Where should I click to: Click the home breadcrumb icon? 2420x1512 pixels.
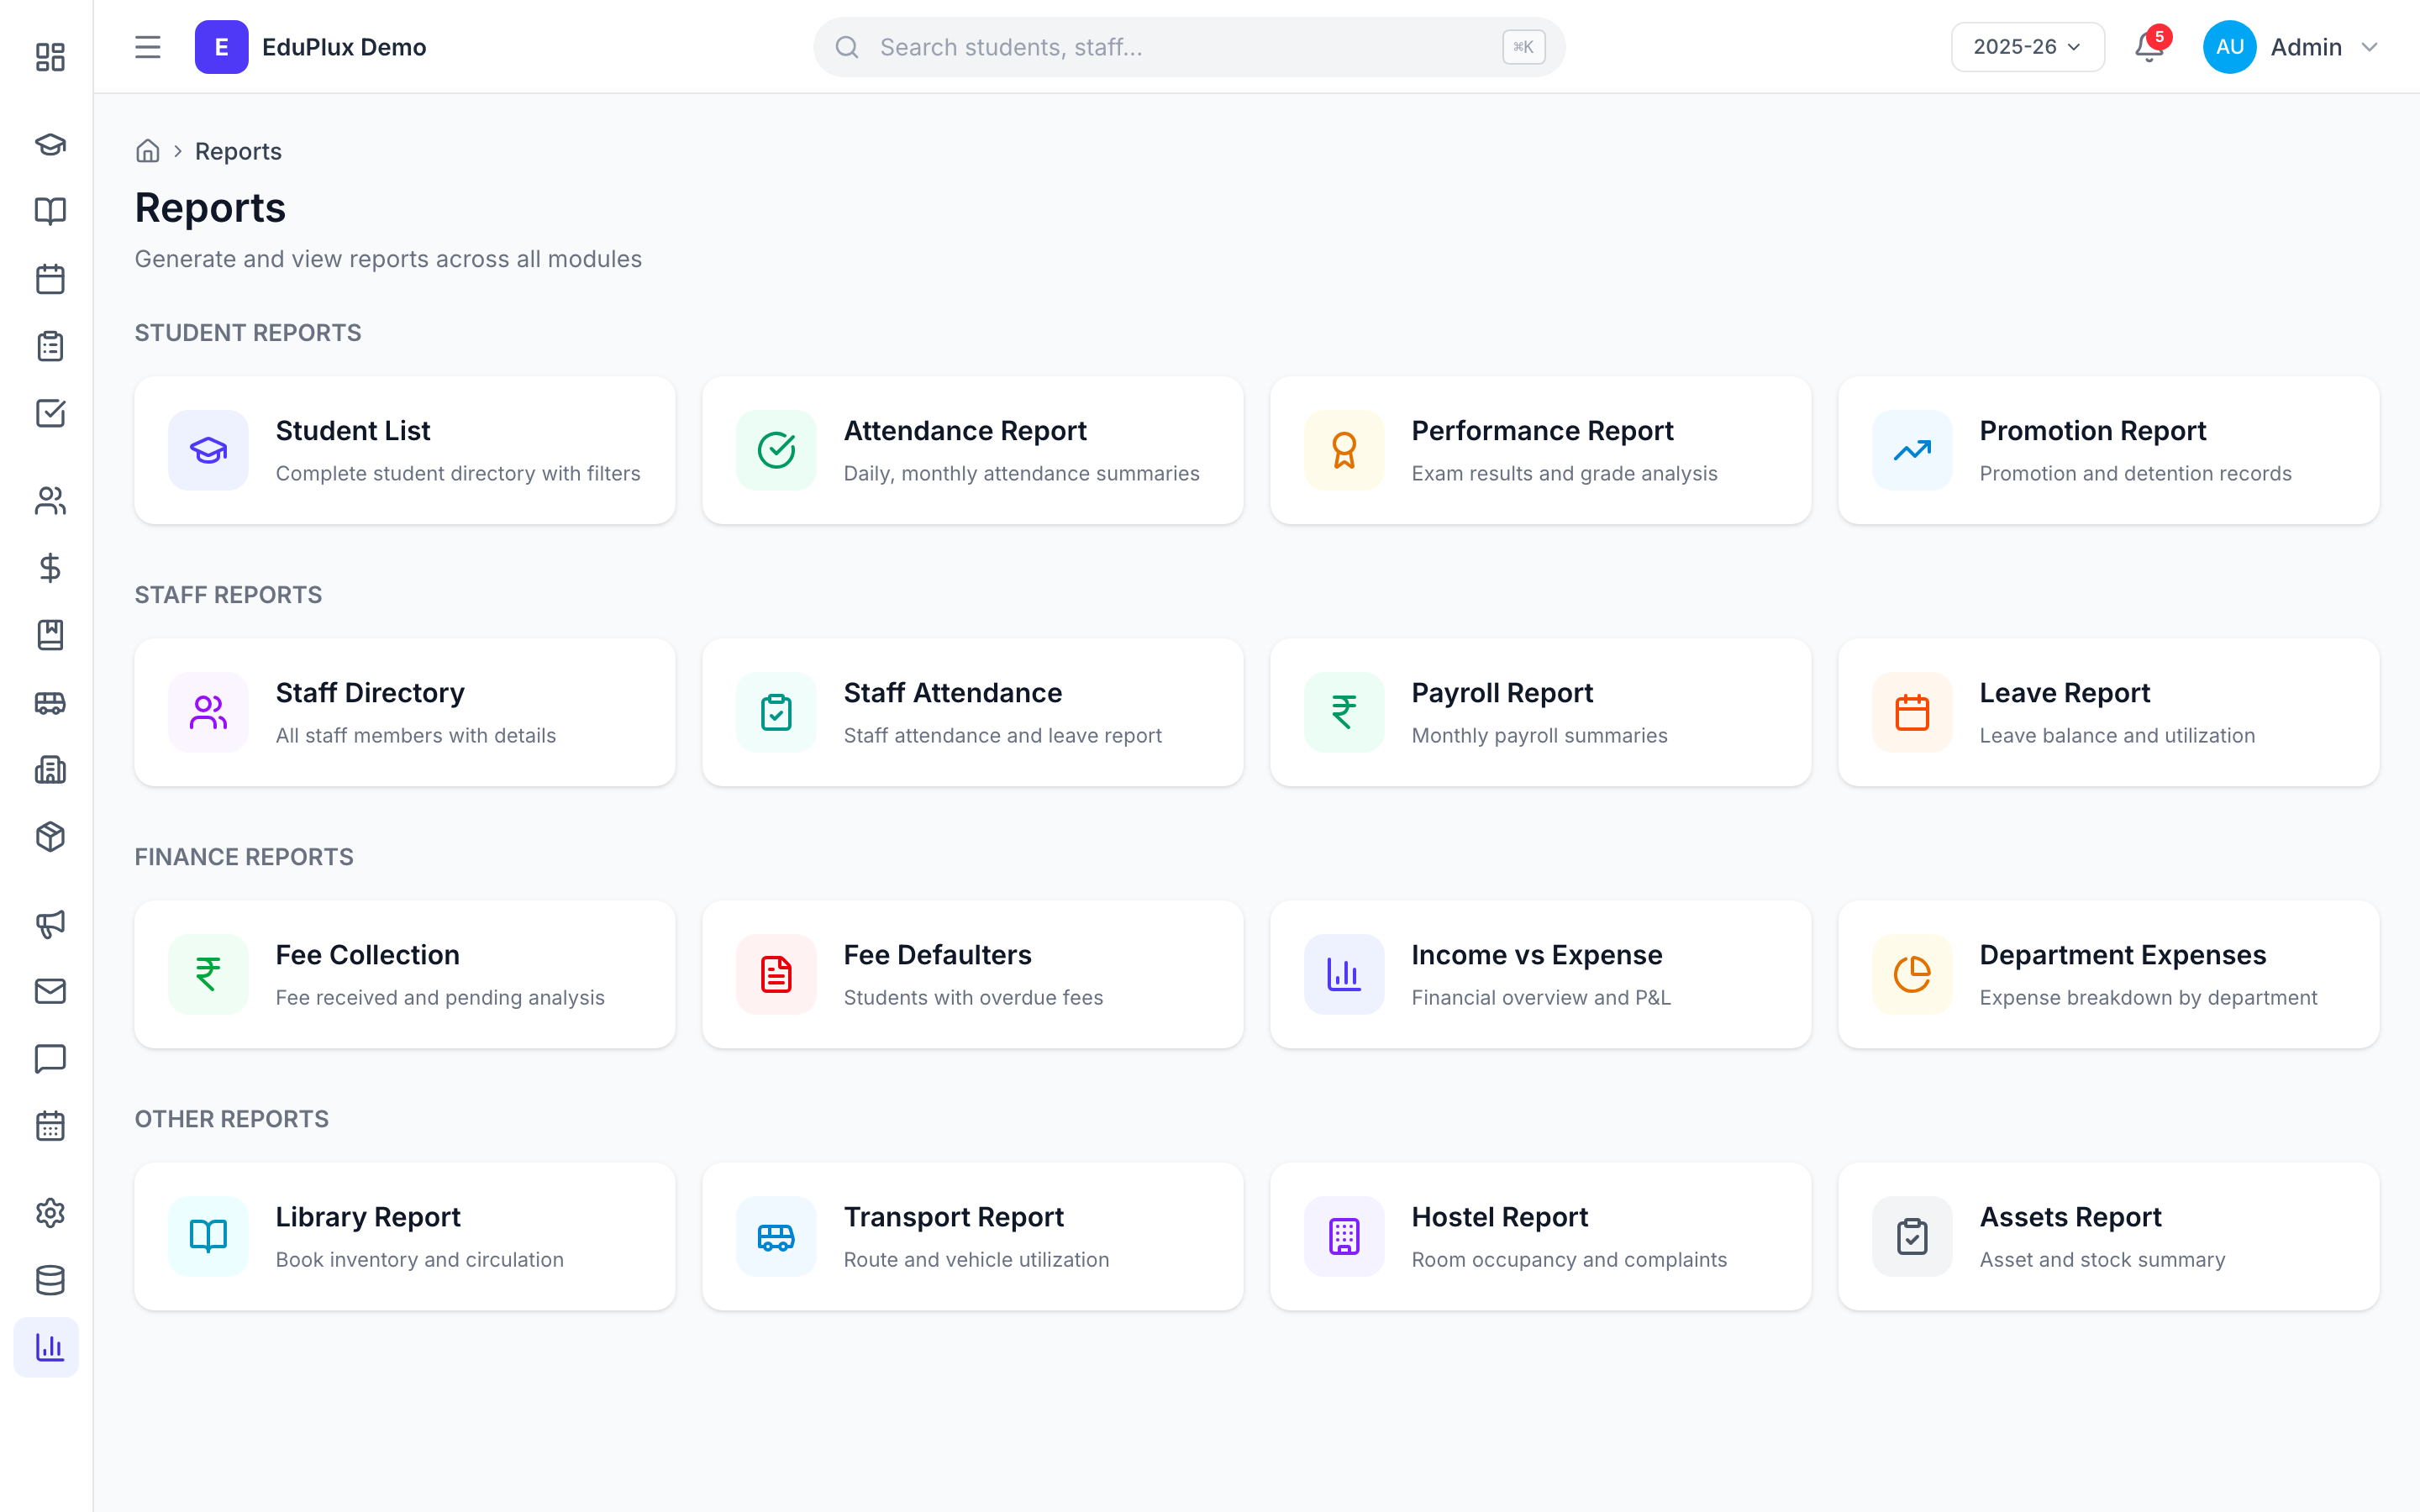pos(148,151)
